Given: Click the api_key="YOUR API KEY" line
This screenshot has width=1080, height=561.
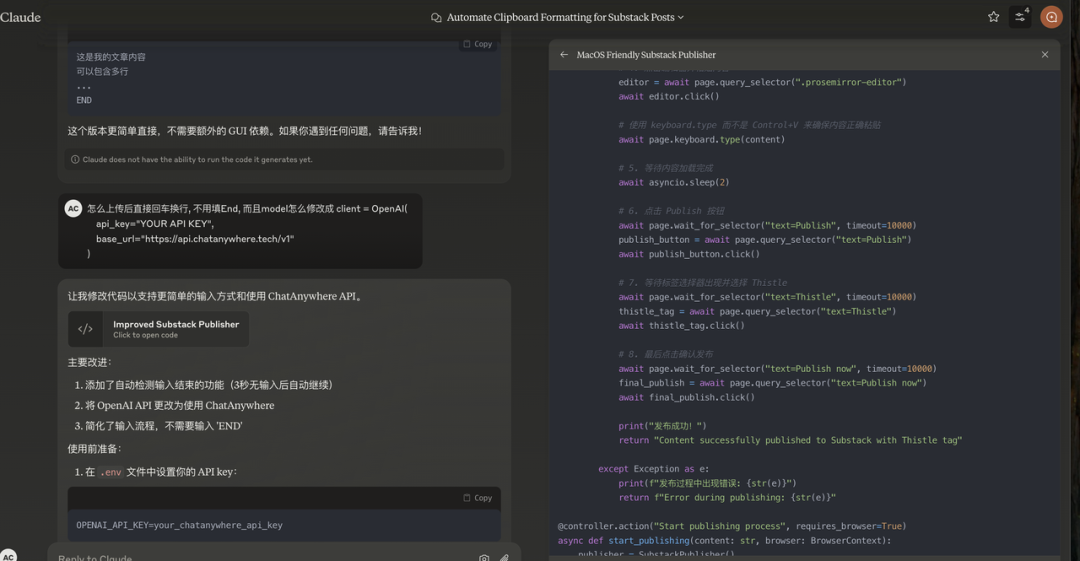Looking at the screenshot, I should point(155,224).
